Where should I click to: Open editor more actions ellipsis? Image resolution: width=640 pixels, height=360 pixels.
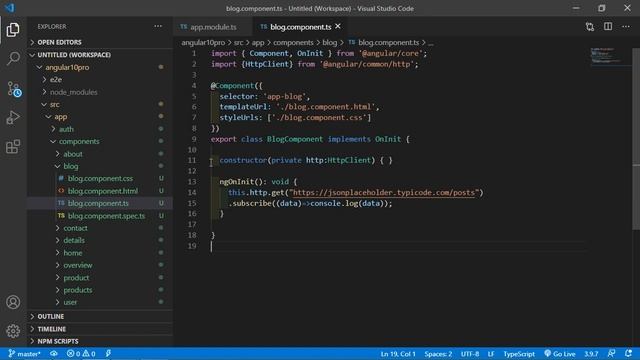click(626, 27)
